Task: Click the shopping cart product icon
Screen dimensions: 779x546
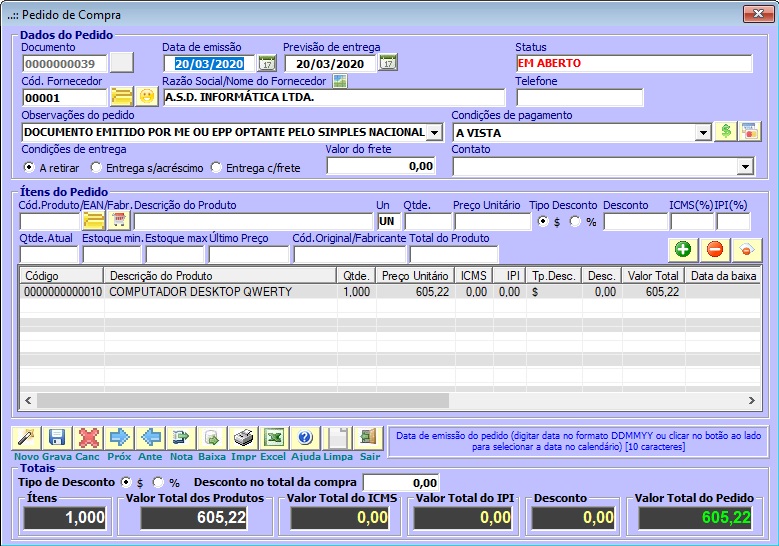Action: point(119,220)
